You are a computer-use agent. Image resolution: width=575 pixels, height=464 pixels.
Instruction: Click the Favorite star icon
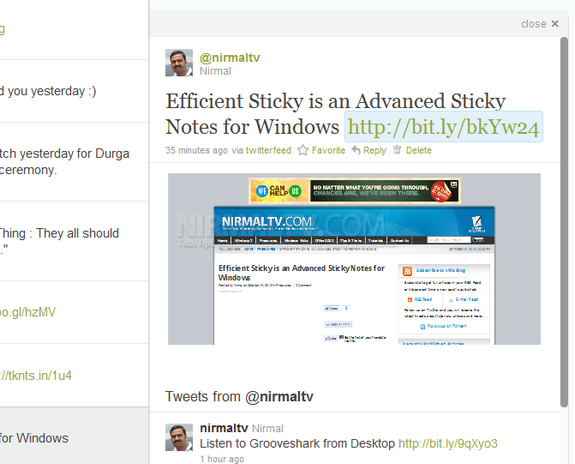303,150
